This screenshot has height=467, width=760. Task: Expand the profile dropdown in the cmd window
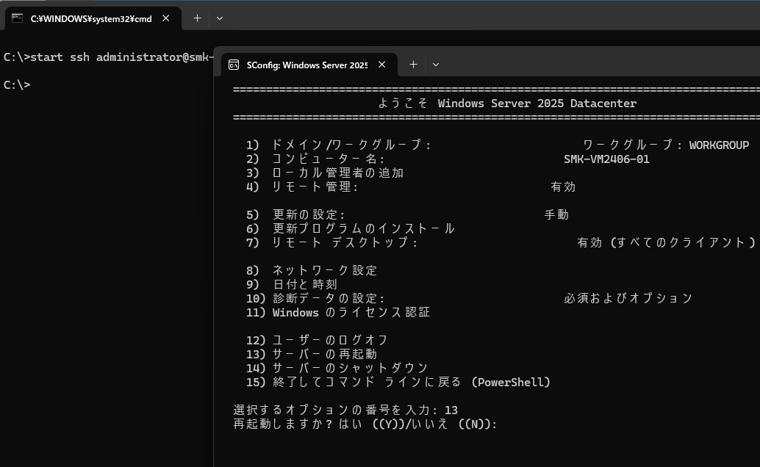pos(220,18)
